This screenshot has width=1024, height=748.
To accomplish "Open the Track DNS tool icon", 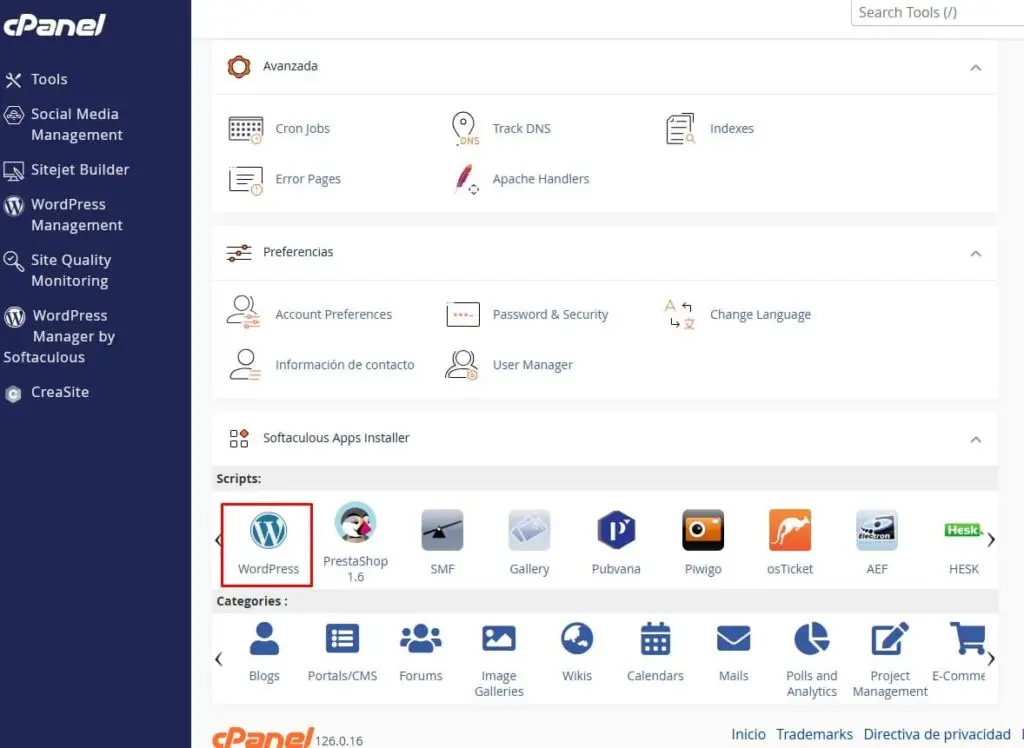I will [x=464, y=128].
